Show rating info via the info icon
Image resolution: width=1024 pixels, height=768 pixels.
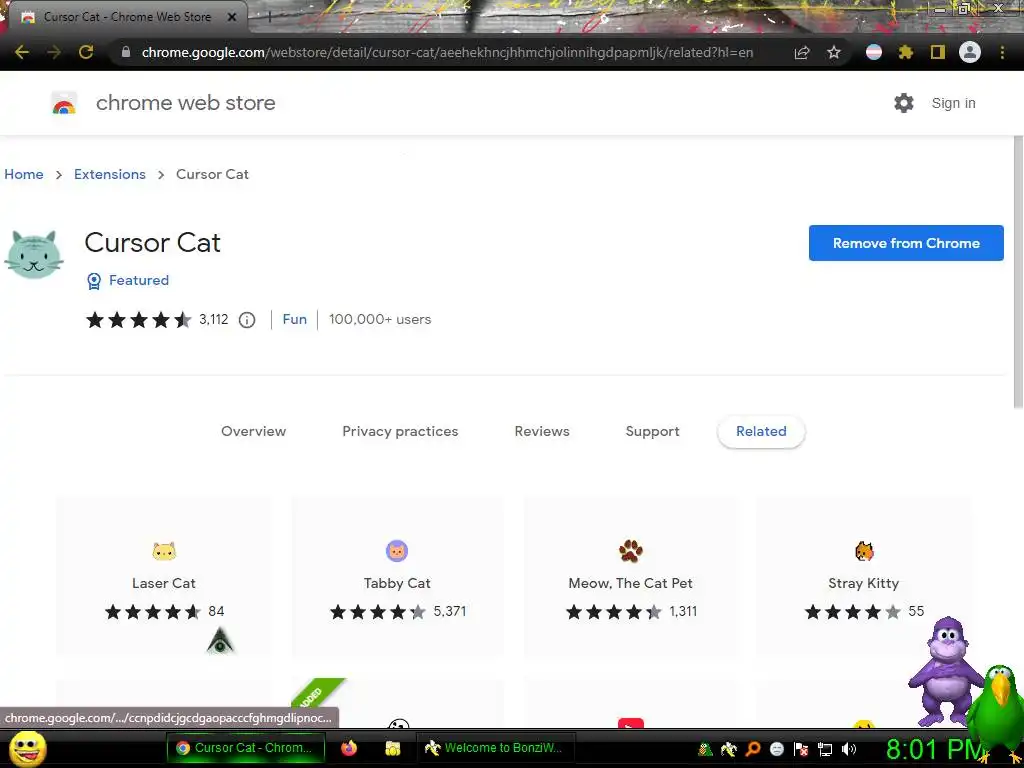[x=247, y=319]
